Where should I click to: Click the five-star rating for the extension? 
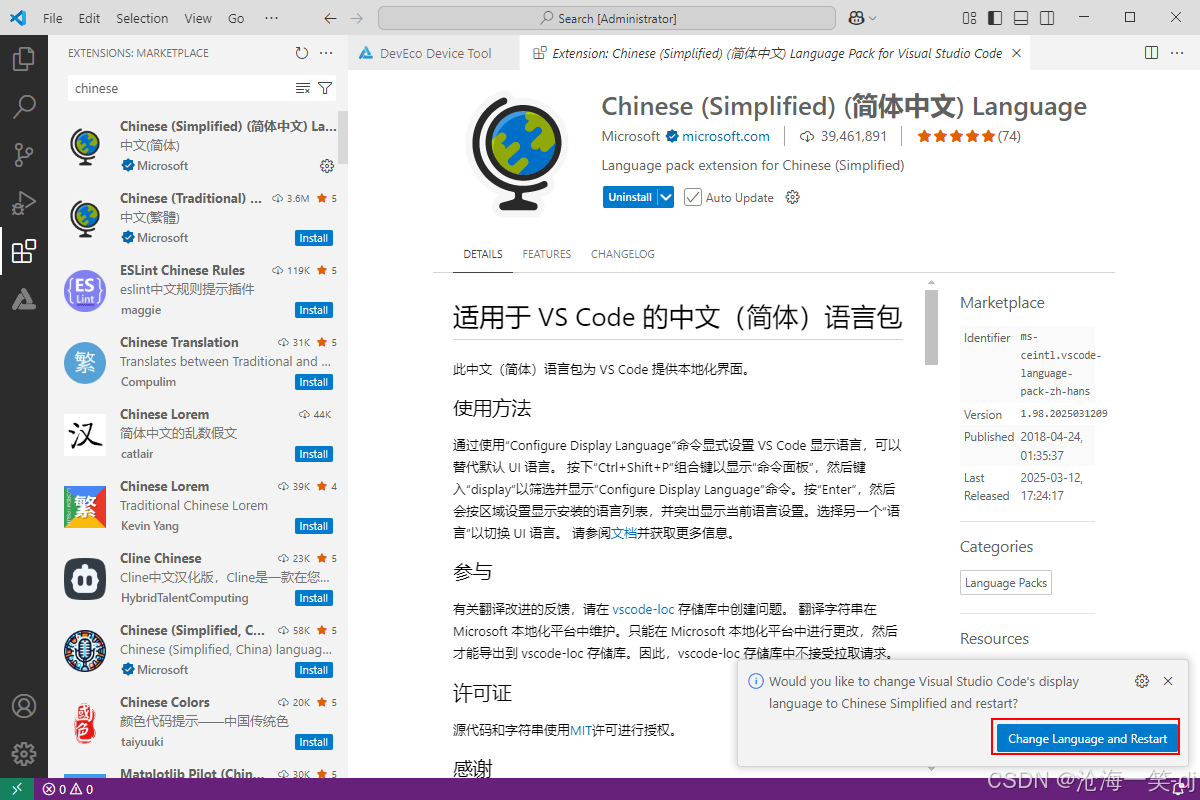pyautogui.click(x=956, y=136)
